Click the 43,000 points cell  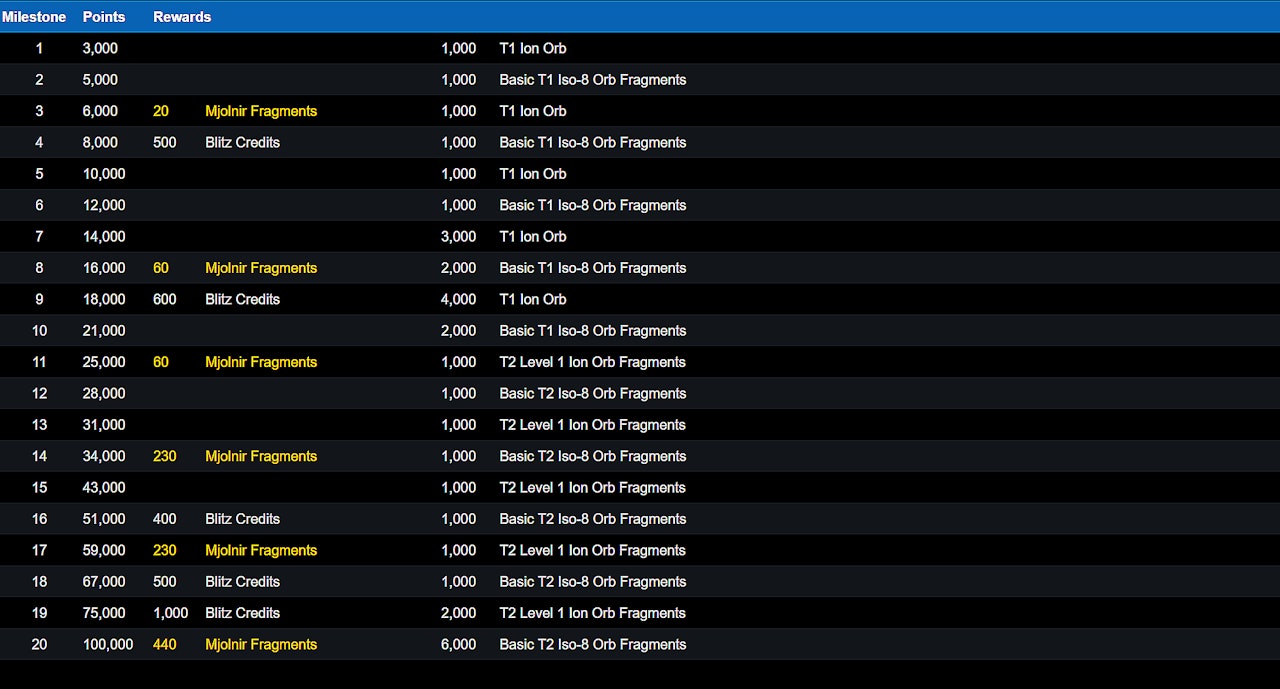click(x=104, y=487)
